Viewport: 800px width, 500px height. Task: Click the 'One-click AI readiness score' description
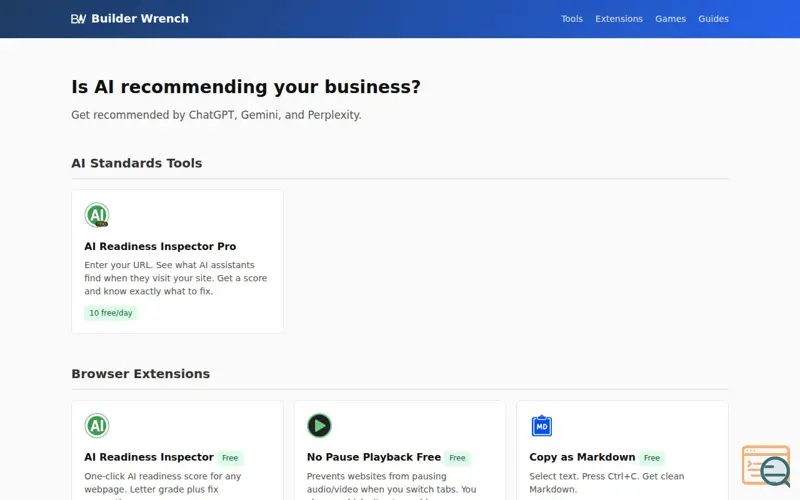(x=163, y=486)
